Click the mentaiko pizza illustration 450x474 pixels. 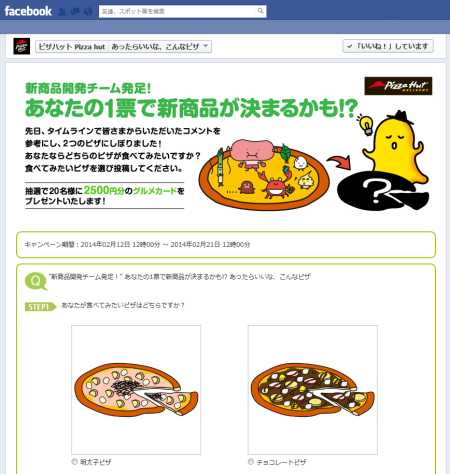click(136, 389)
